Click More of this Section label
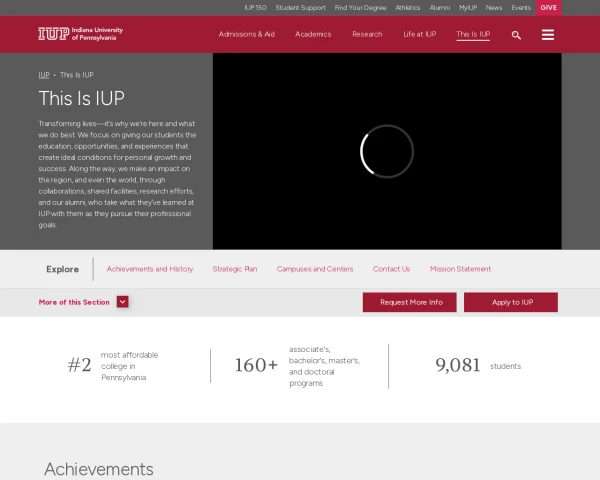The height and width of the screenshot is (480, 600). [x=74, y=302]
